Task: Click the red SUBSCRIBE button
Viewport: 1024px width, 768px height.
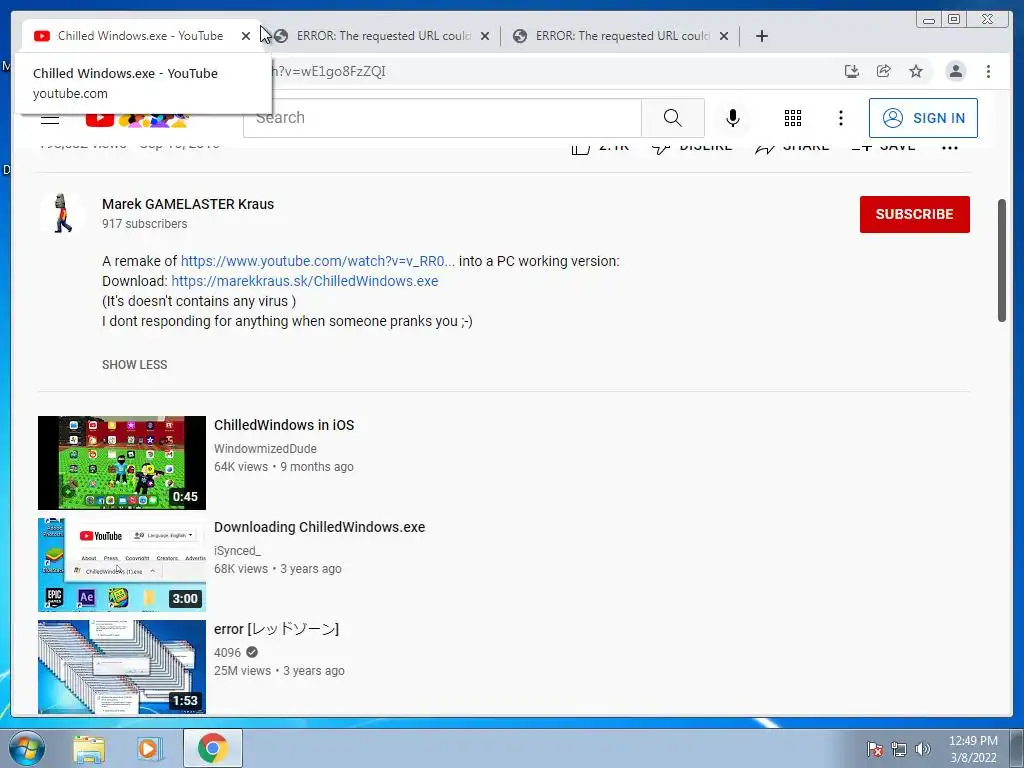Action: [914, 214]
